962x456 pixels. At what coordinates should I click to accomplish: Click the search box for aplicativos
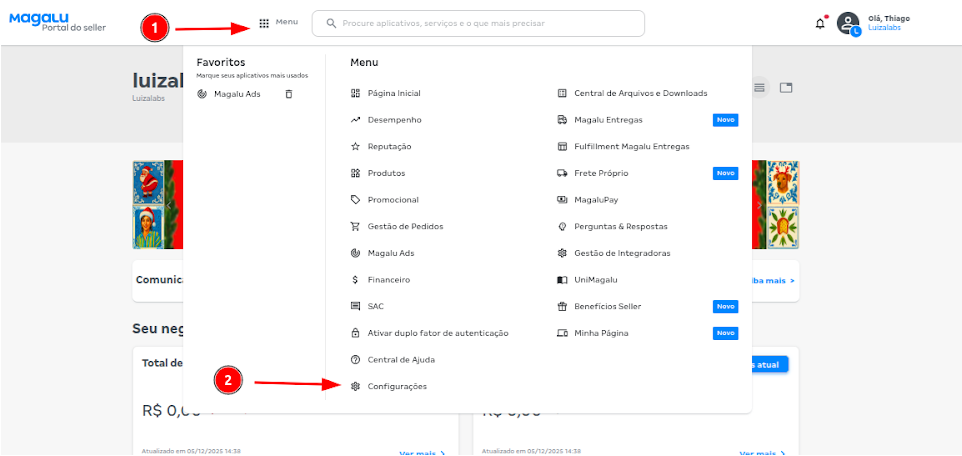[x=478, y=23]
